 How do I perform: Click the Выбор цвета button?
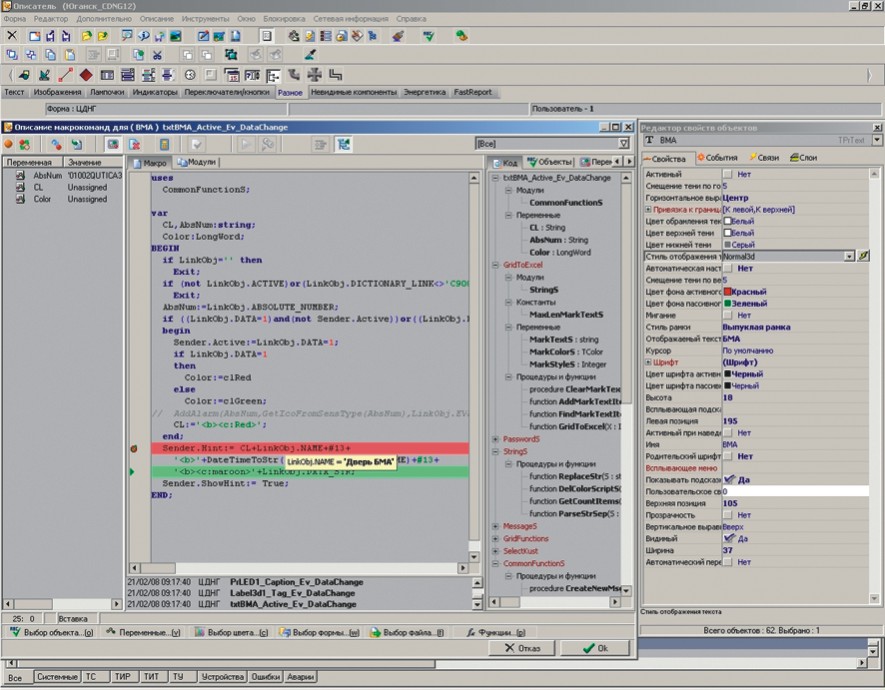(231, 632)
